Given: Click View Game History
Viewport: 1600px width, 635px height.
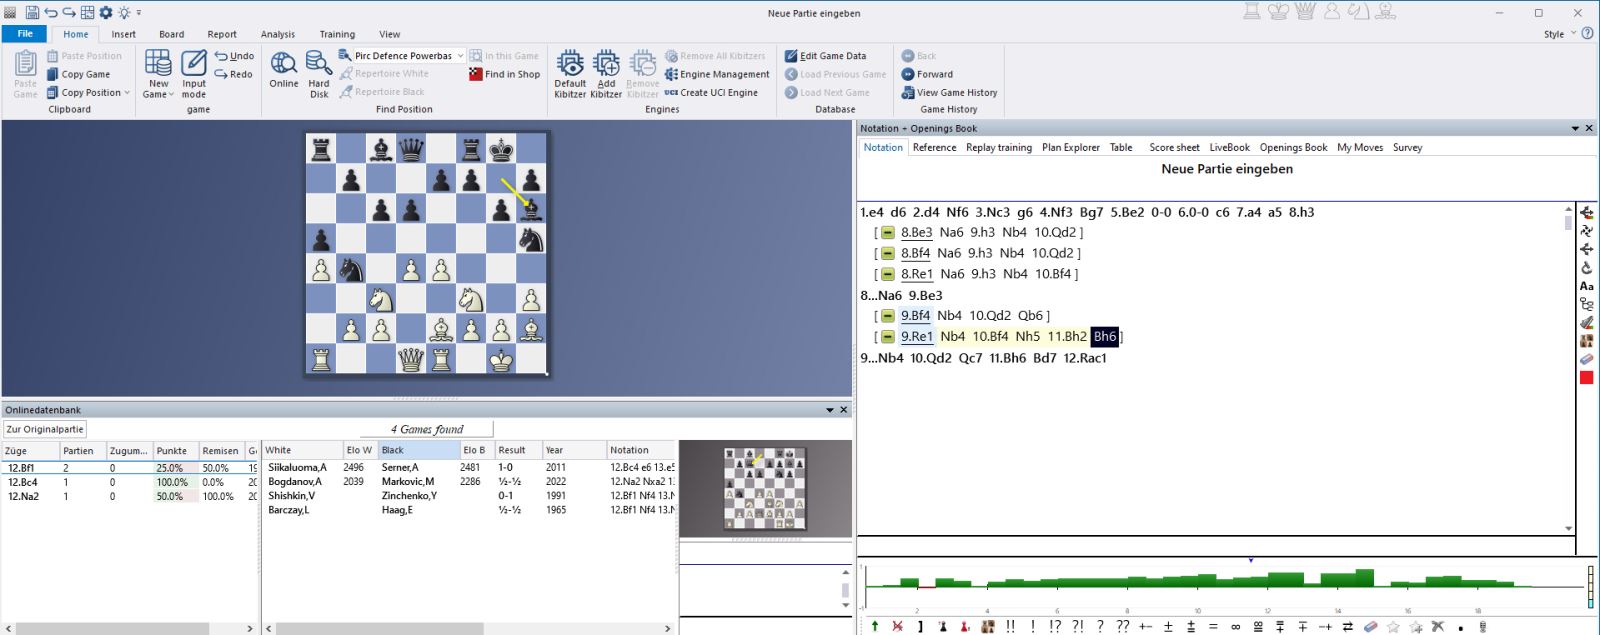Looking at the screenshot, I should pos(949,93).
